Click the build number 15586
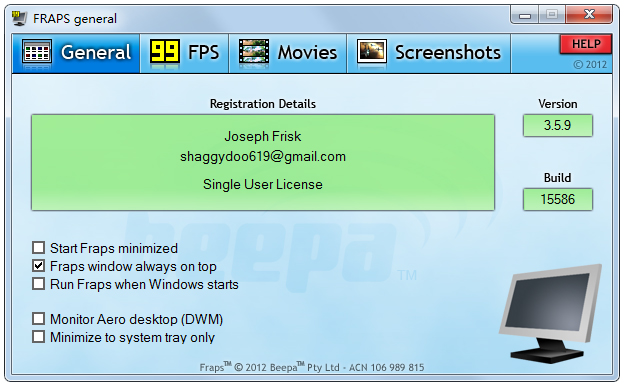Screen dimensions: 624x386 tap(558, 199)
